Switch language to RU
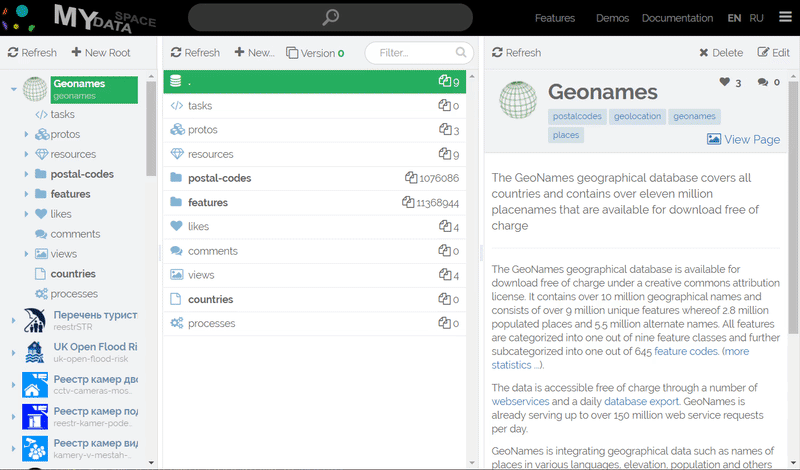Screen dimensions: 800x470 [757, 18]
